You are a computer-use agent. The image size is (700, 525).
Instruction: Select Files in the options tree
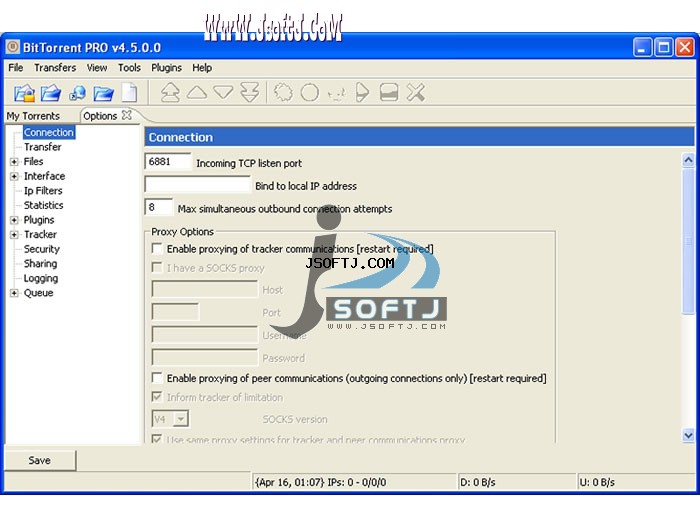click(x=33, y=161)
